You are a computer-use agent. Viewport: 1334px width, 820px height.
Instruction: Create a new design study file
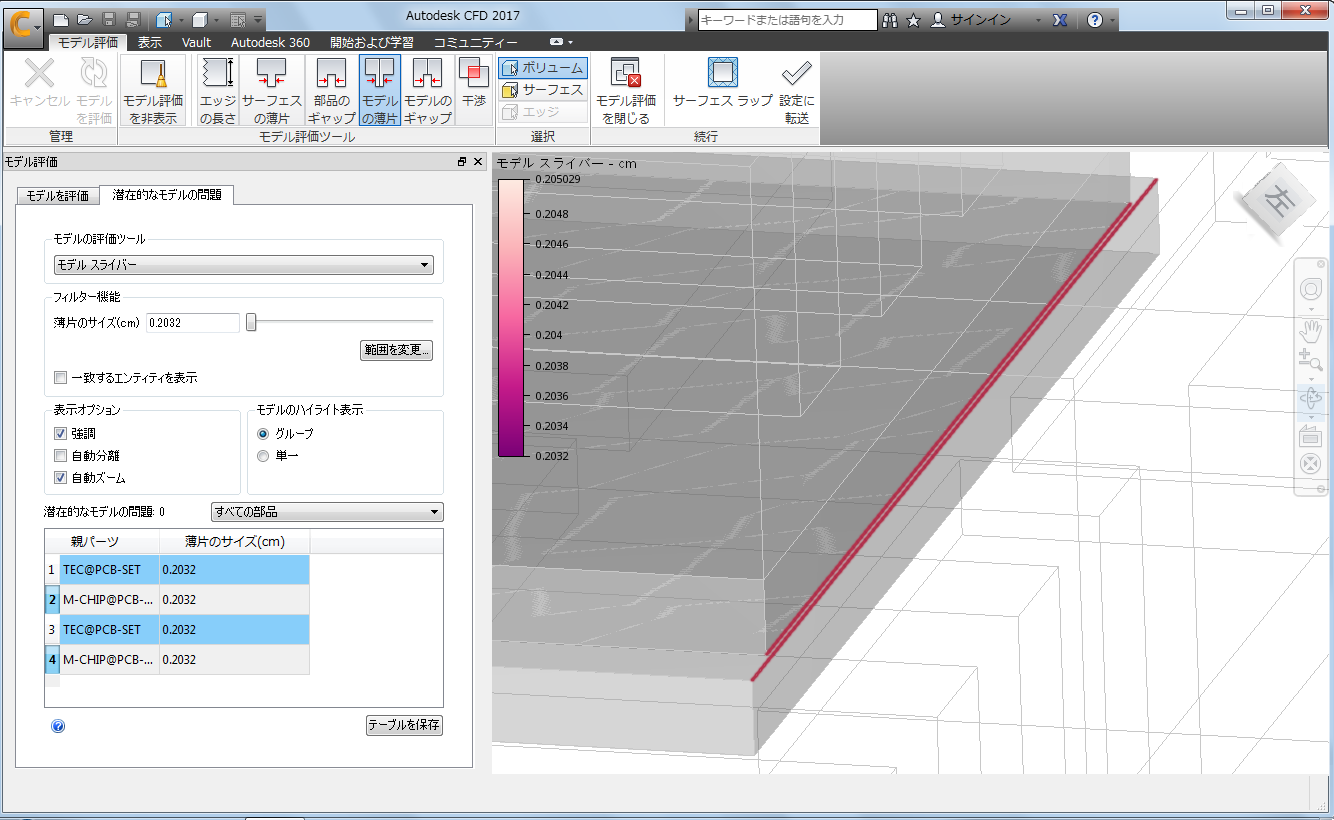(61, 19)
